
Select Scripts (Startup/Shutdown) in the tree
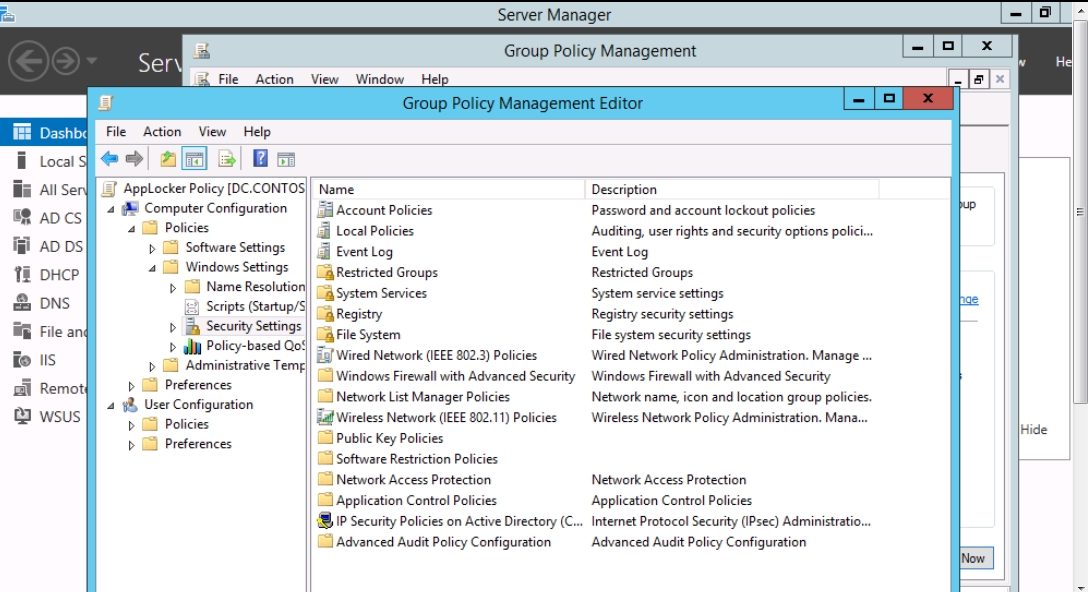click(255, 306)
